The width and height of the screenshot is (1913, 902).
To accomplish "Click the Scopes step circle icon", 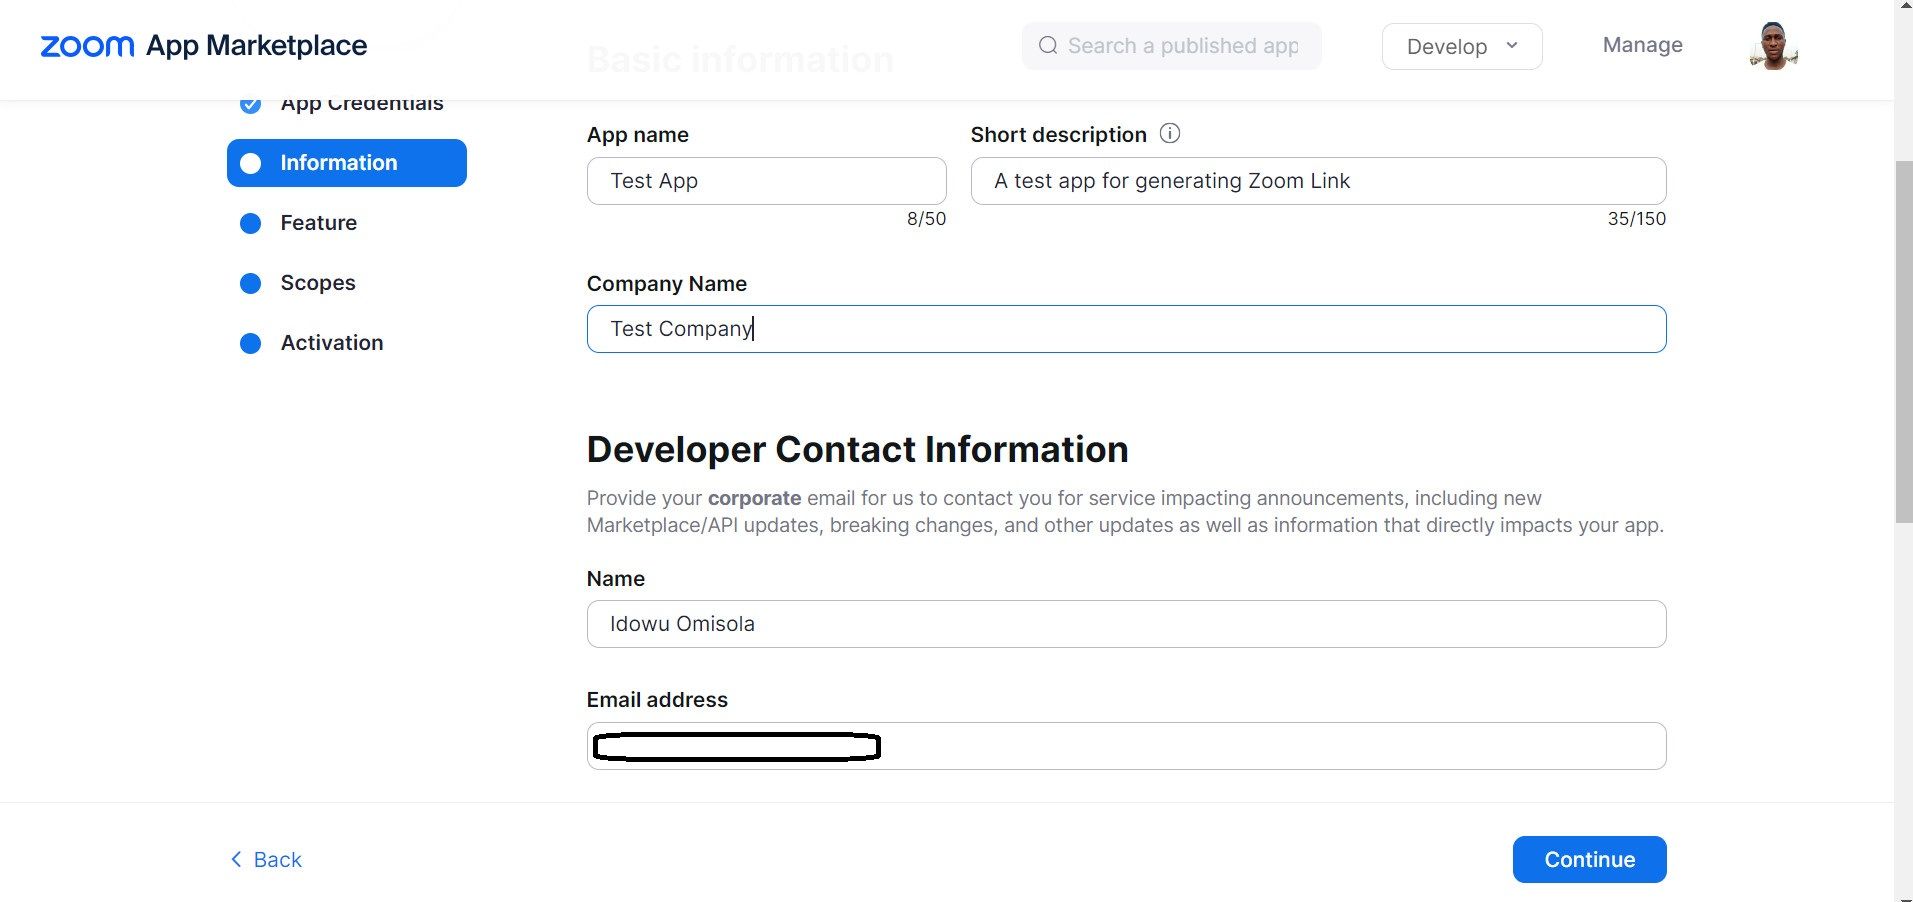I will 250,283.
